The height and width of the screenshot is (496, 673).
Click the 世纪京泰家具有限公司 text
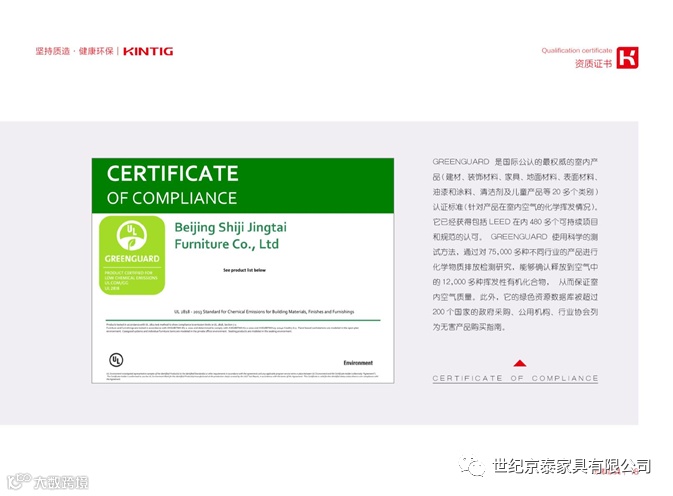coord(572,466)
